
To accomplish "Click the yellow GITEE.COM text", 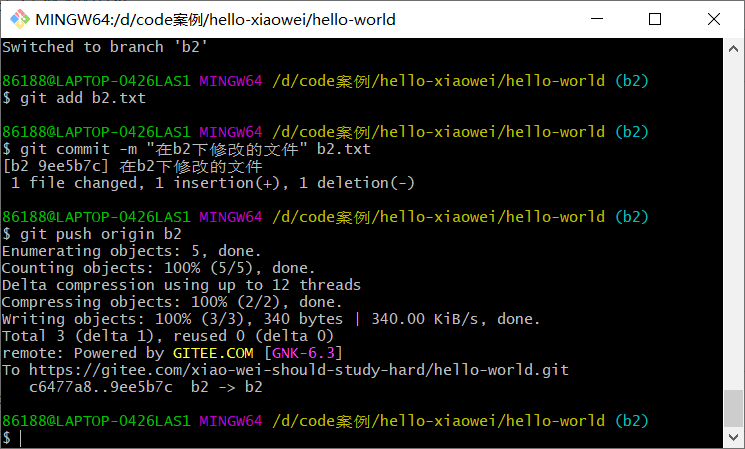I will click(213, 353).
